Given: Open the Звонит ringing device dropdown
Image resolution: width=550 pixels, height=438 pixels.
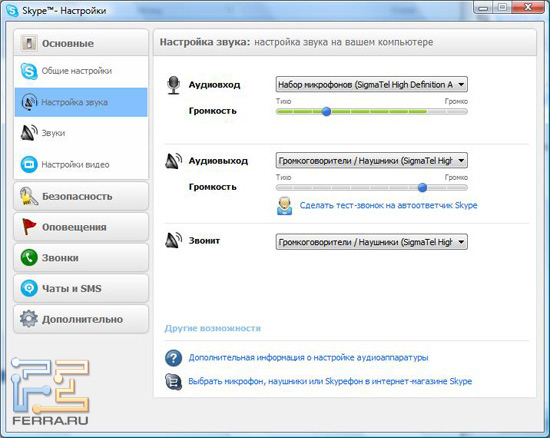Looking at the screenshot, I should [371, 242].
